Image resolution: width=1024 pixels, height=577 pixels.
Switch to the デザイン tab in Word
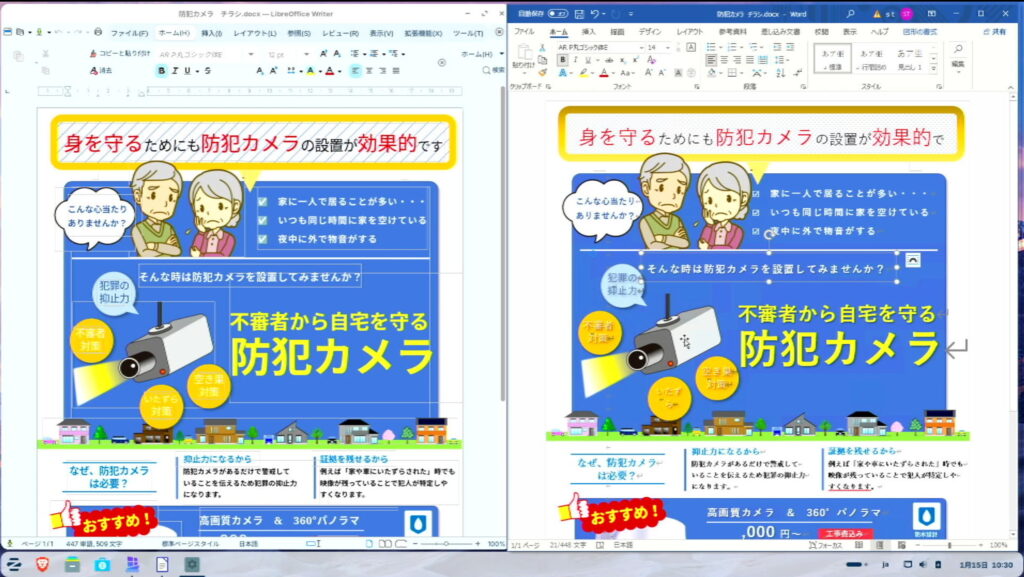pyautogui.click(x=649, y=32)
